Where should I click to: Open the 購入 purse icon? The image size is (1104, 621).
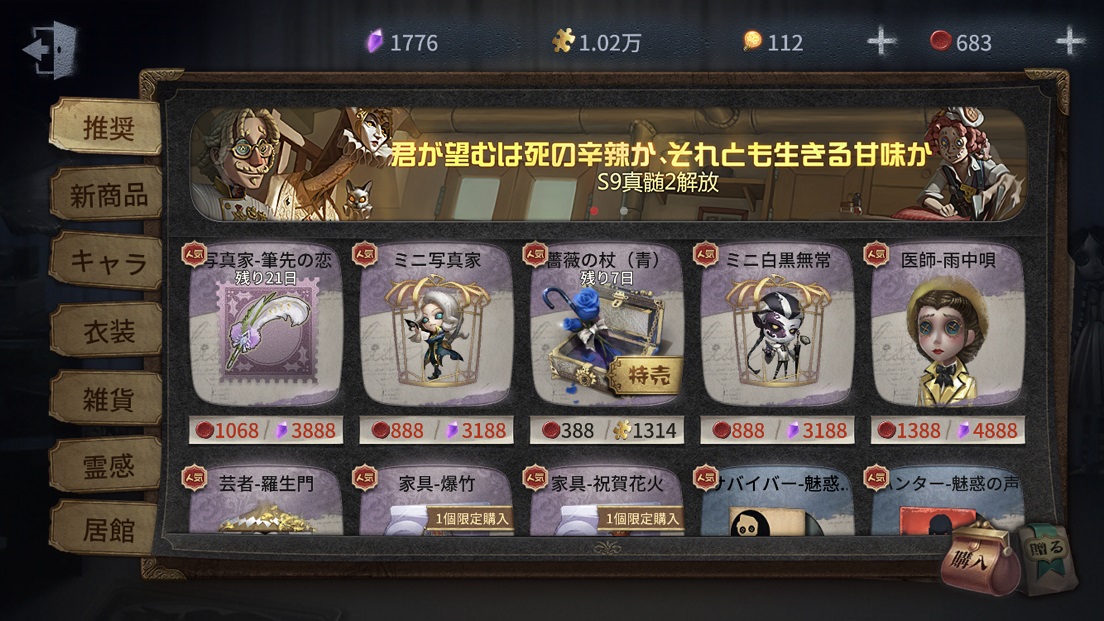[980, 558]
